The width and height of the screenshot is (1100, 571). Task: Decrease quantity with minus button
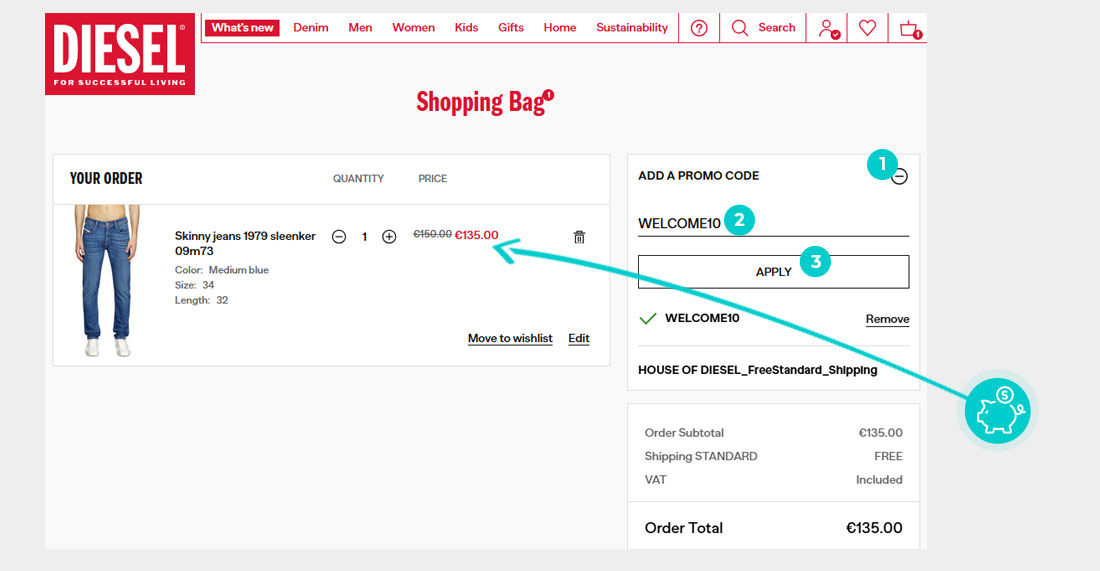coord(339,236)
